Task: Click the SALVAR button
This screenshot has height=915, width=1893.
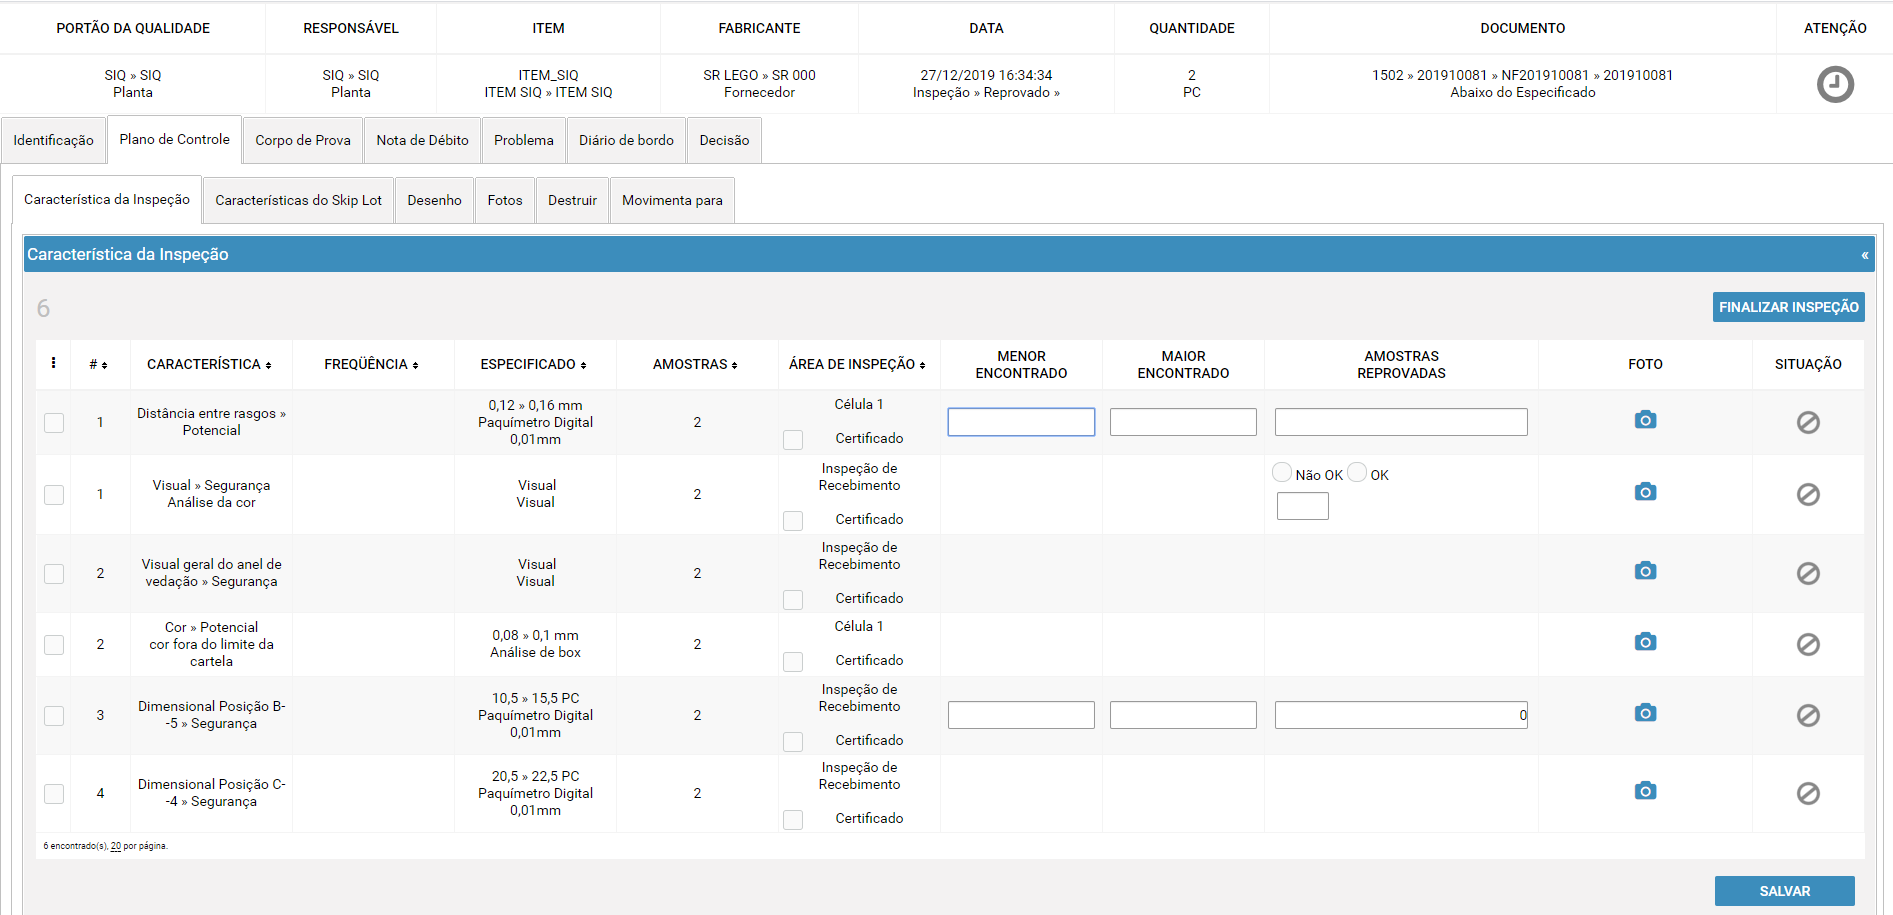Action: (1784, 891)
